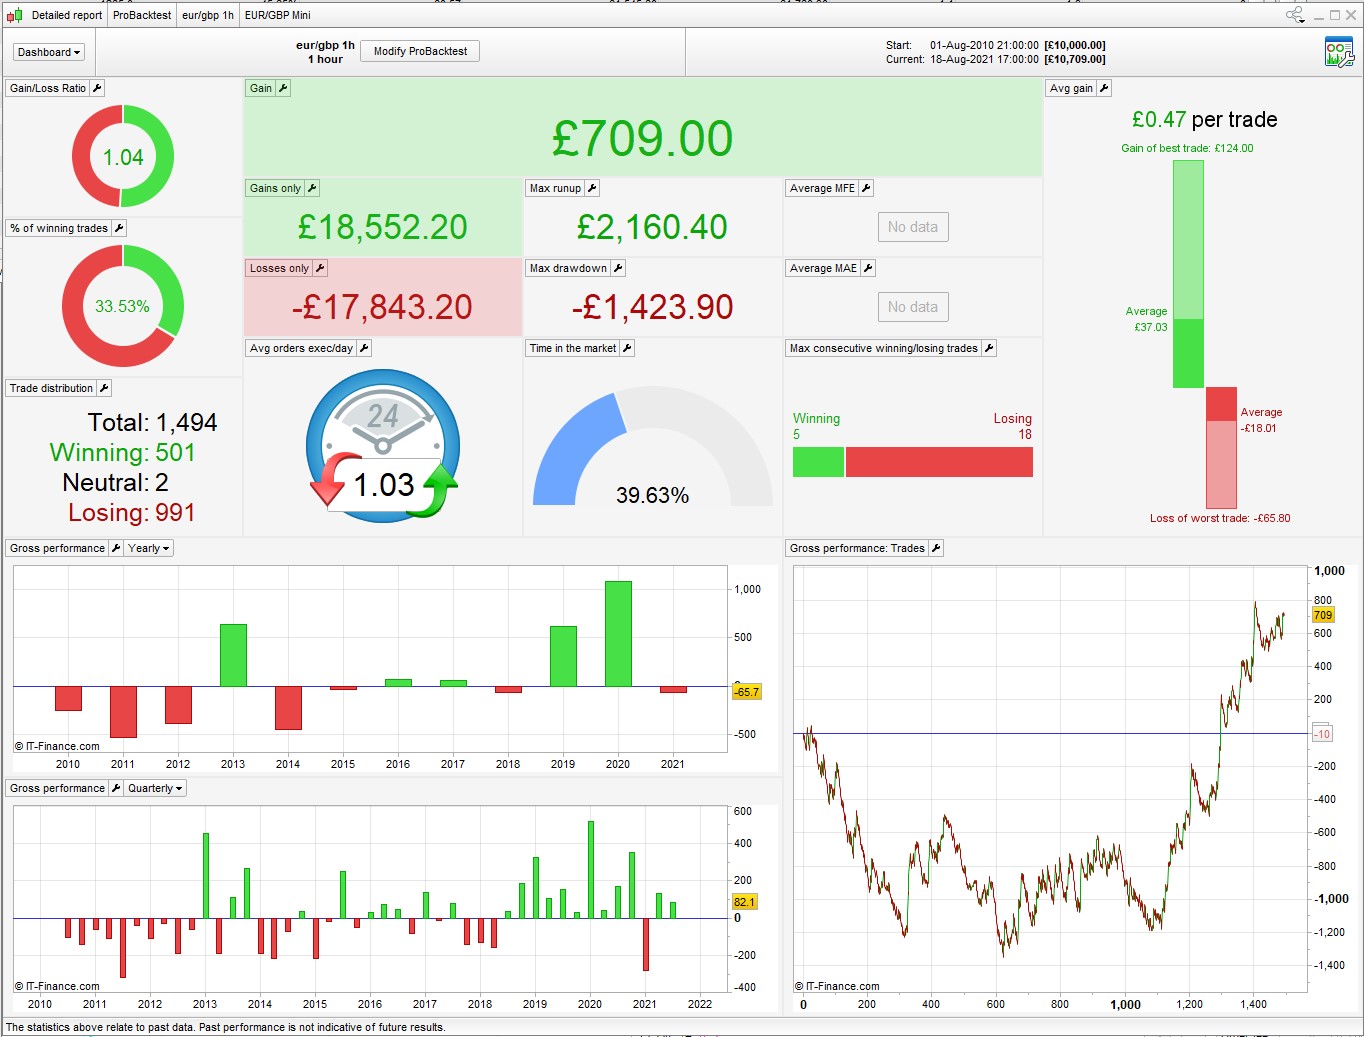Image resolution: width=1364 pixels, height=1037 pixels.
Task: Open the Max runup wrench settings
Action: [x=592, y=188]
